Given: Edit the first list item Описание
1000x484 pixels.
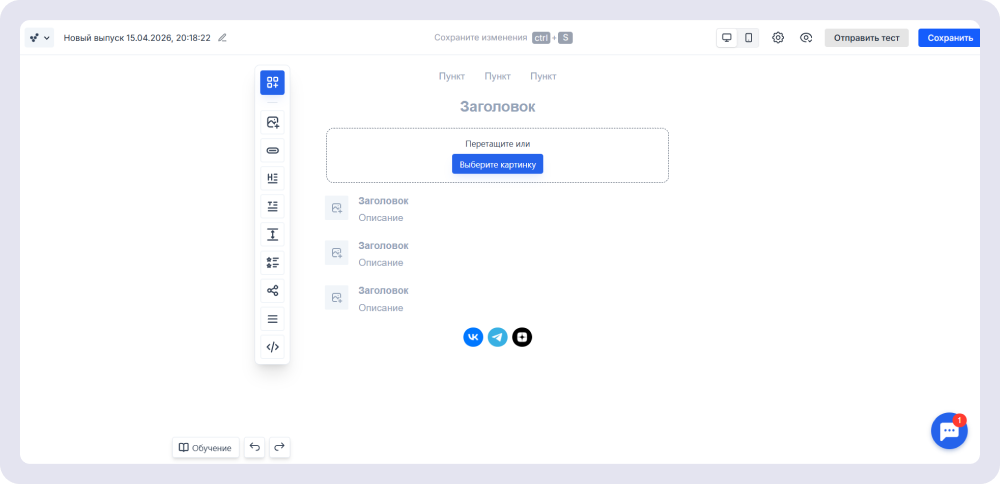Looking at the screenshot, I should pos(381,218).
